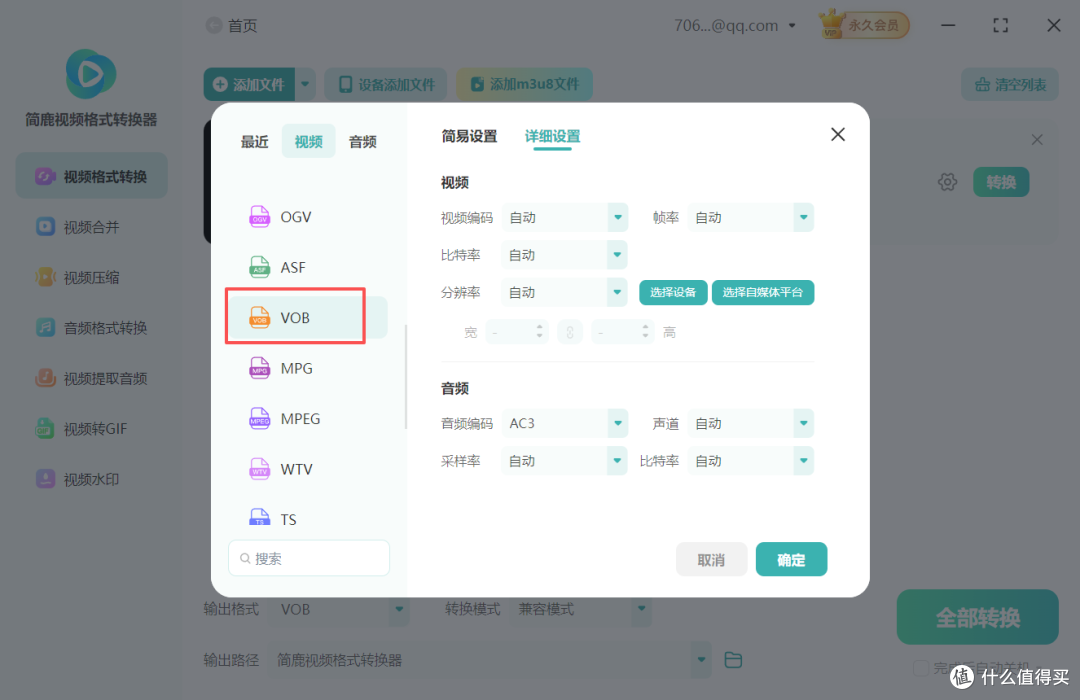Image resolution: width=1080 pixels, height=700 pixels.
Task: Switch to the 简易设置 tab
Action: 469,136
